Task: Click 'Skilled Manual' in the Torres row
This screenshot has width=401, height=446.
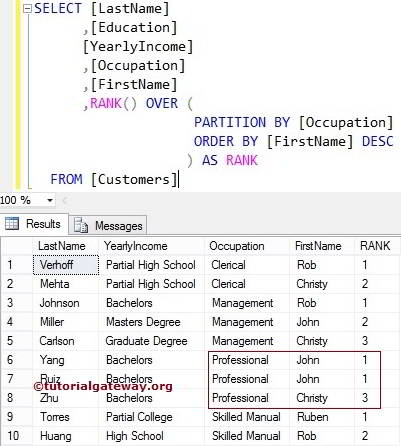Action: tap(246, 417)
